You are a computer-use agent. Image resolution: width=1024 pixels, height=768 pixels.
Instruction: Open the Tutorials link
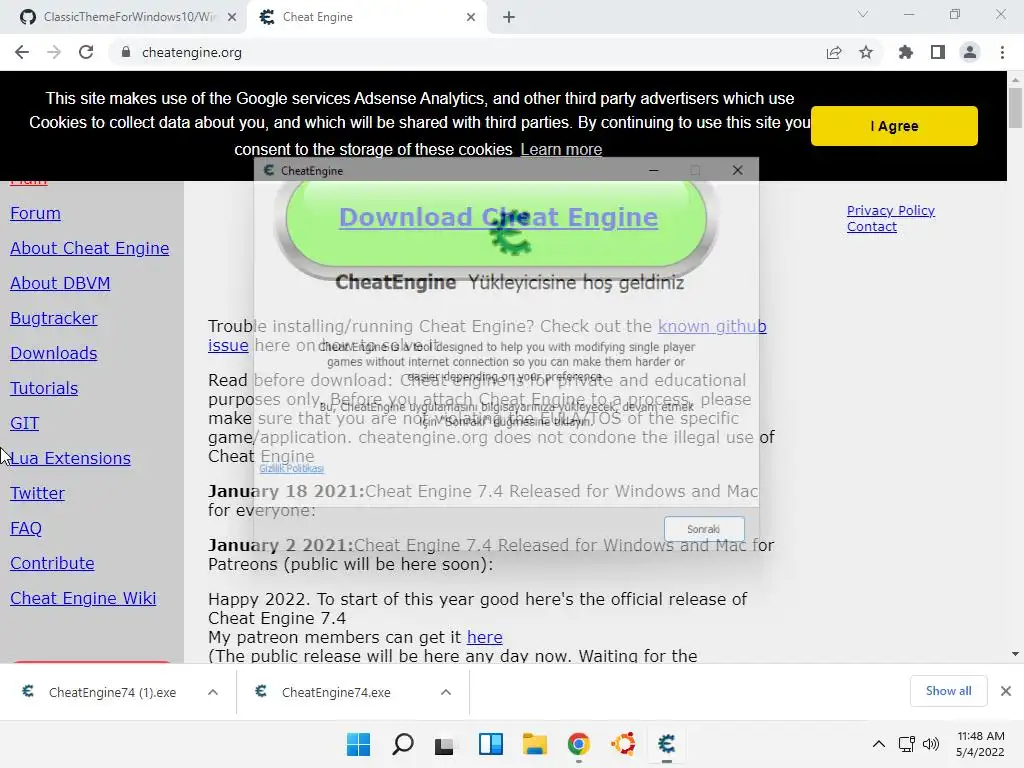click(x=44, y=389)
